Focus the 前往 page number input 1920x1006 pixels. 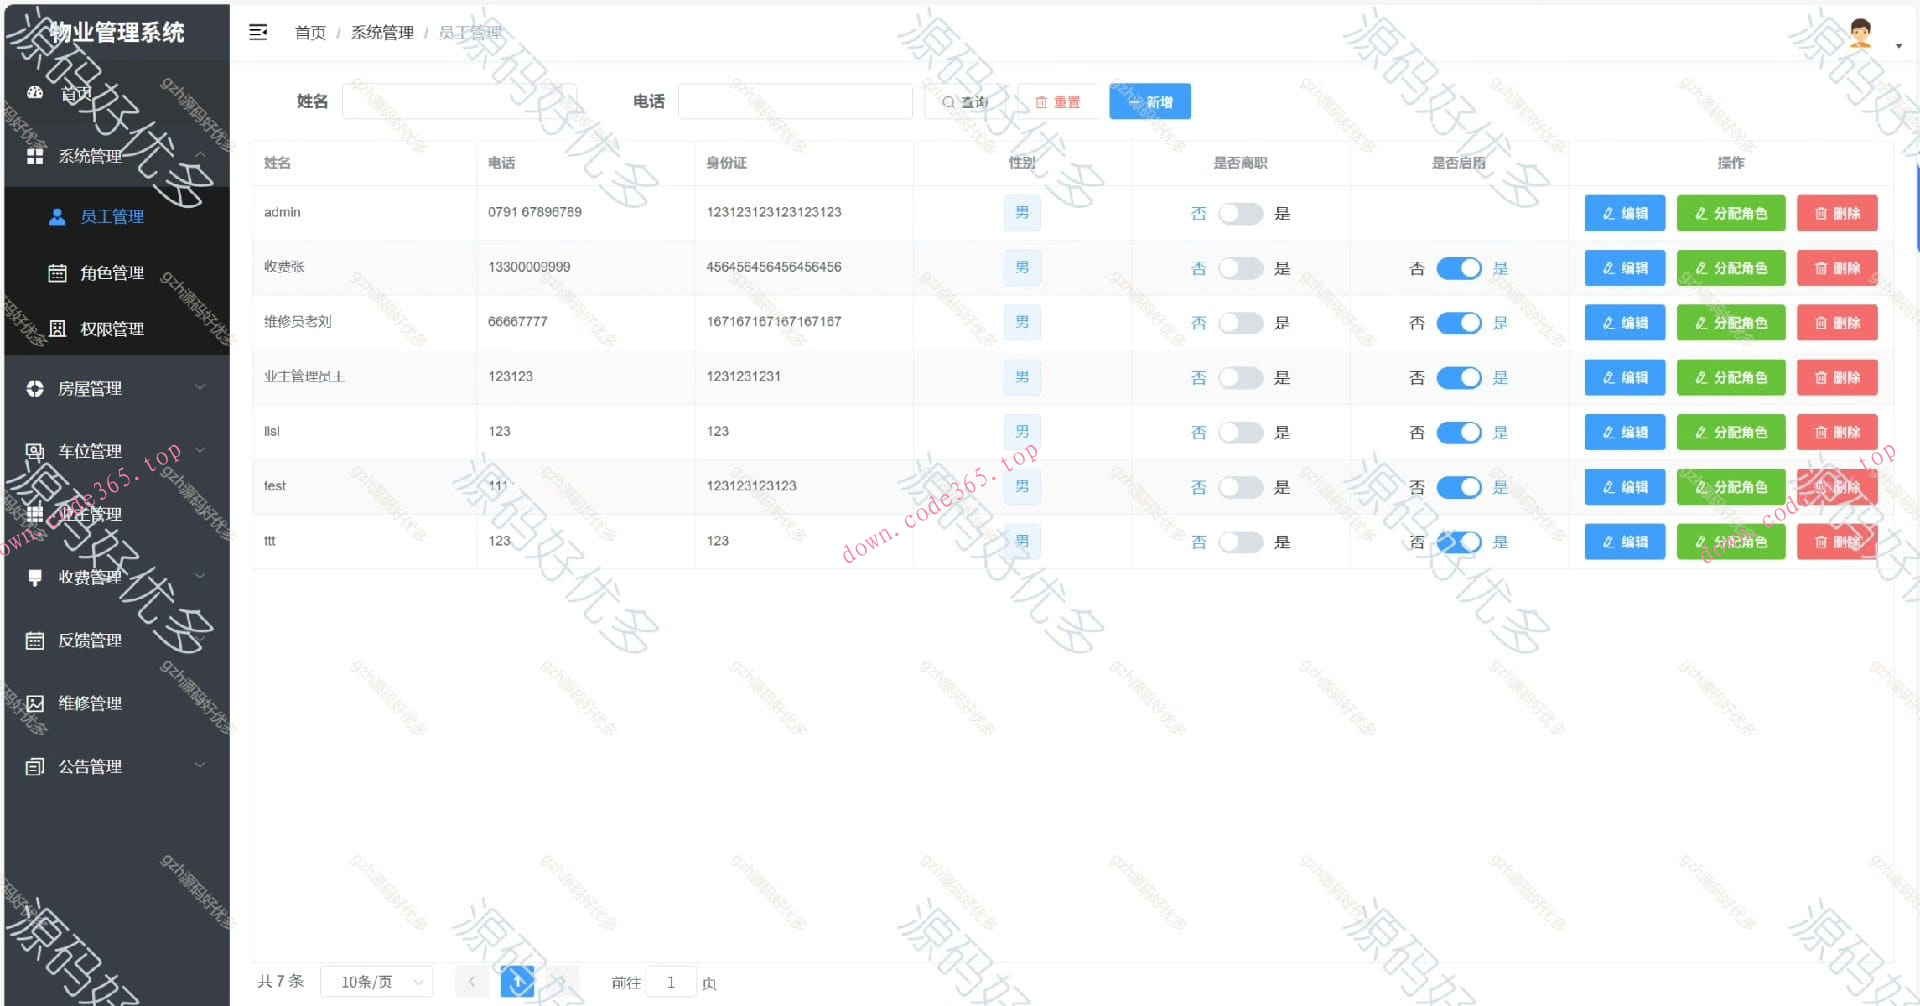671,982
